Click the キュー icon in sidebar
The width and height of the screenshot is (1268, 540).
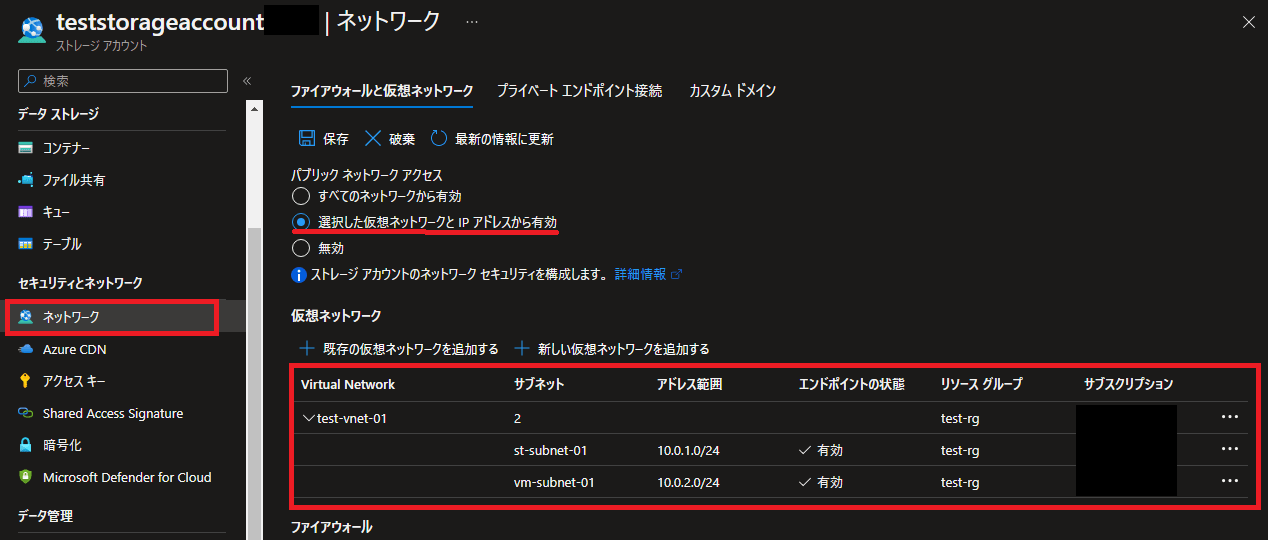(26, 212)
